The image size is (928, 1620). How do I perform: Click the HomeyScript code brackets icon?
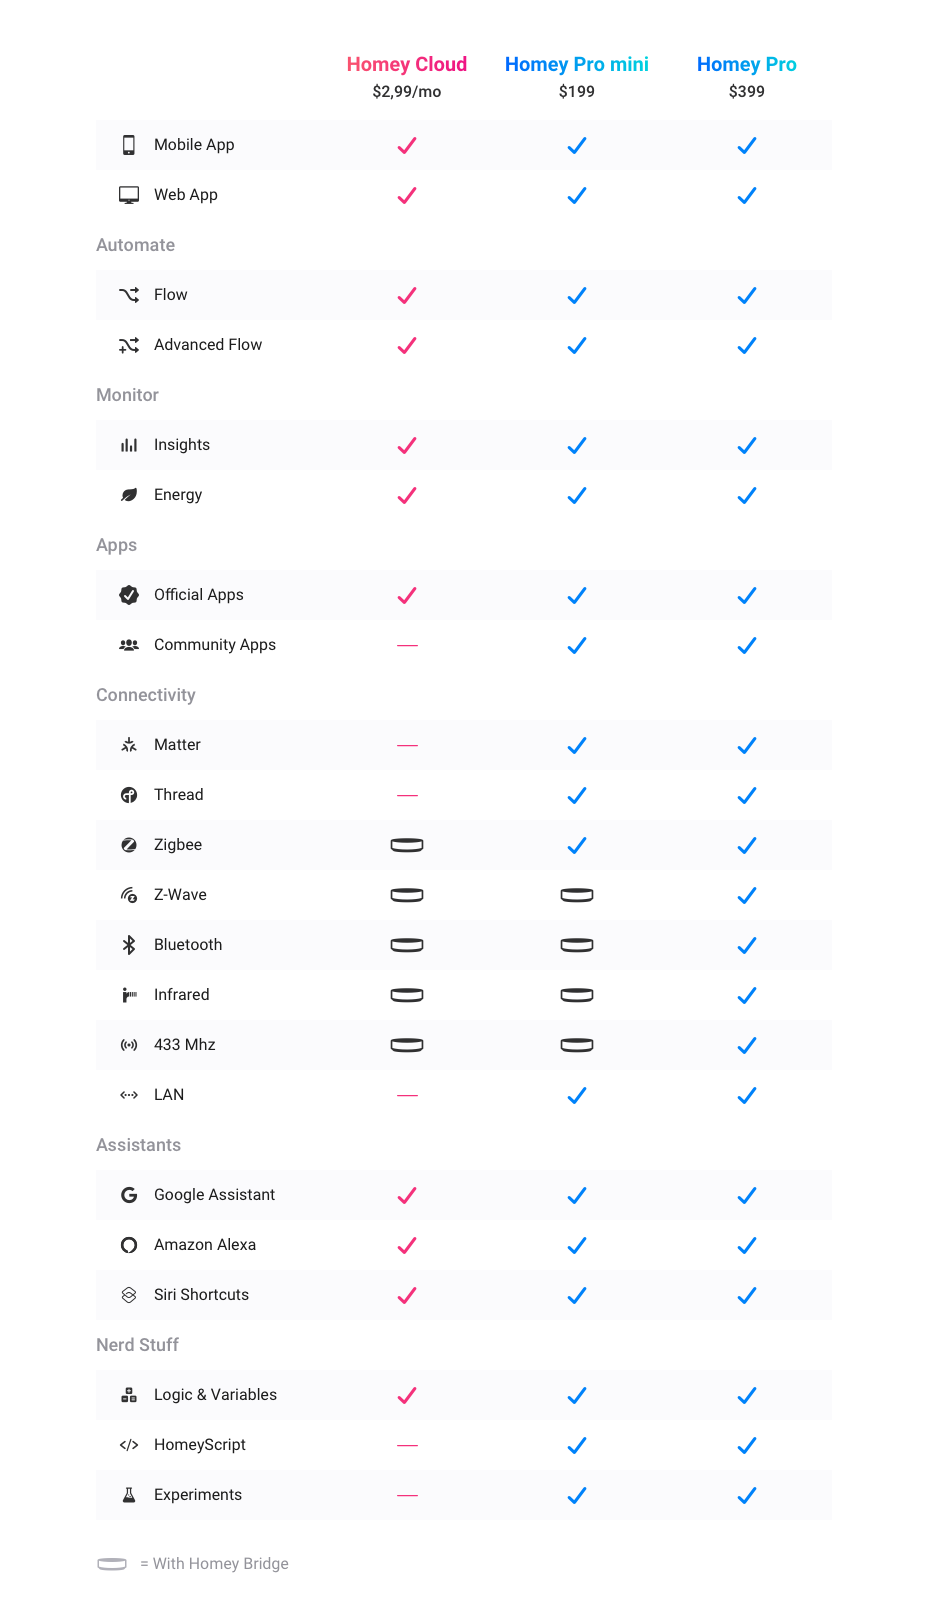(129, 1445)
